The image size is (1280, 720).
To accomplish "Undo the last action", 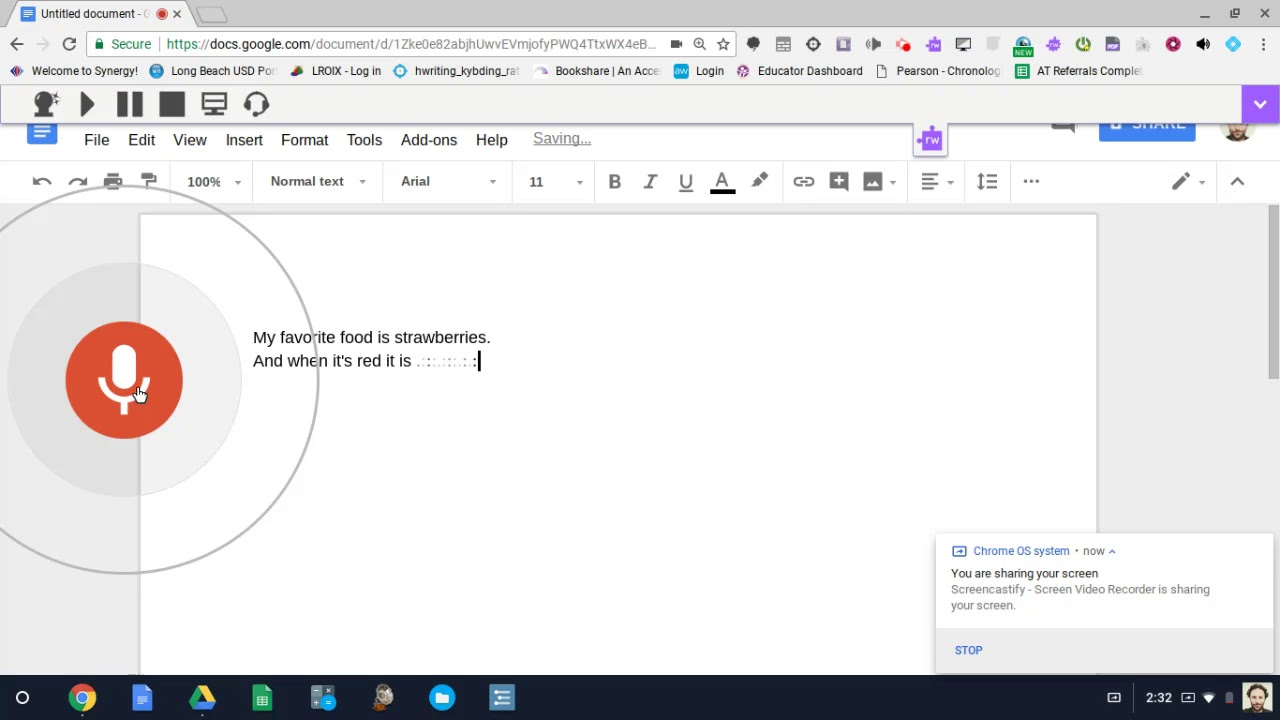I will (x=42, y=181).
